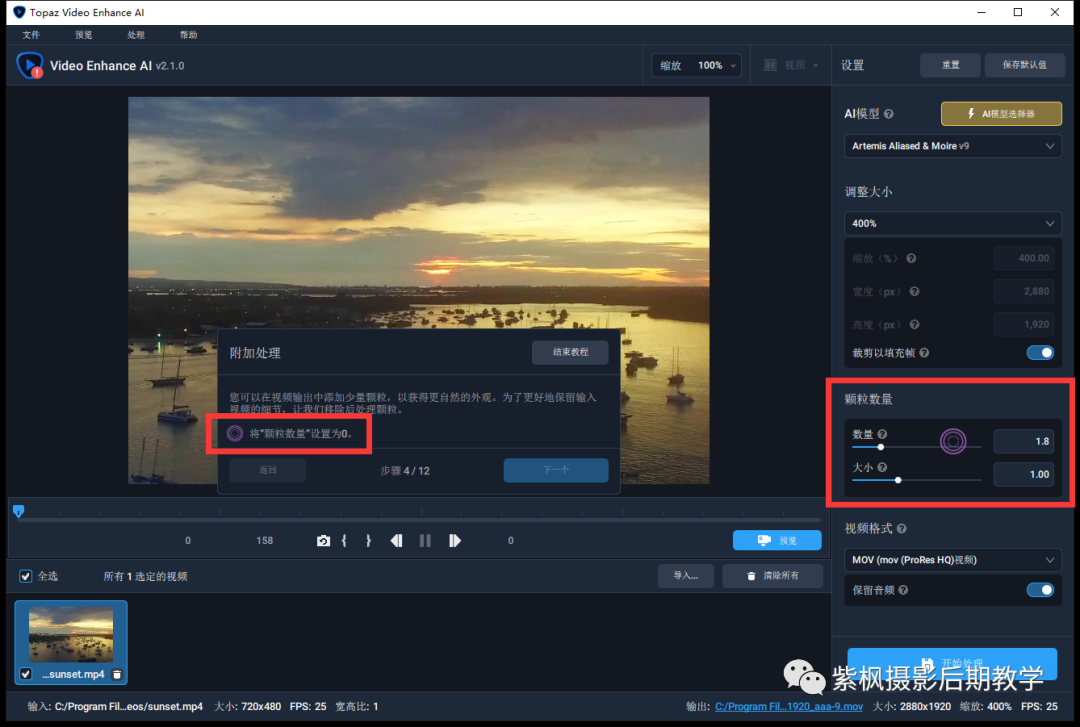Uncheck the 全选 checkbox

click(x=25, y=576)
